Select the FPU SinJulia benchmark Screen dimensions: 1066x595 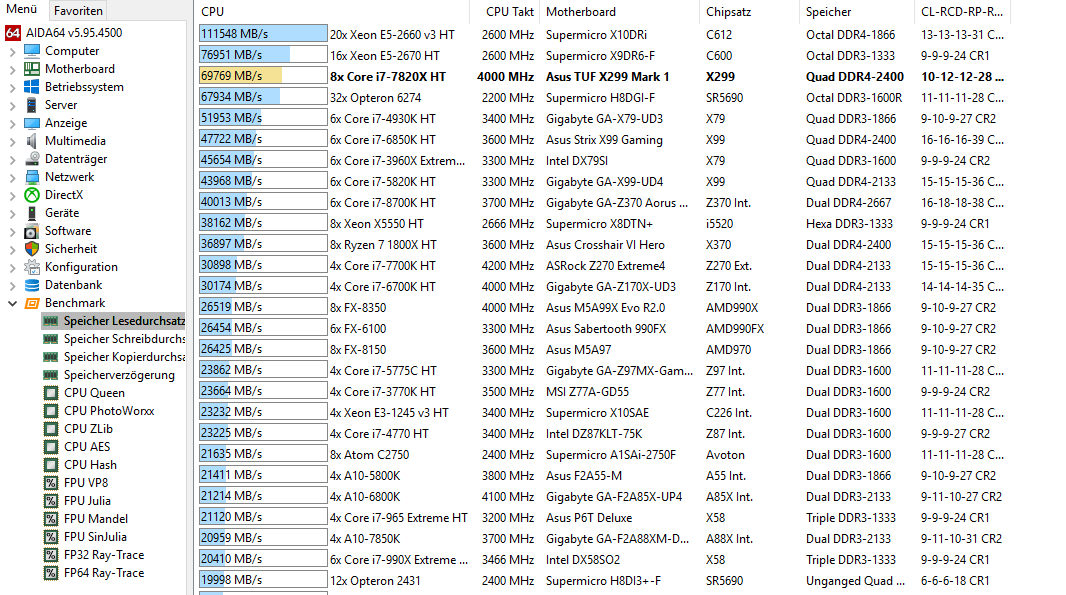pyautogui.click(x=95, y=537)
